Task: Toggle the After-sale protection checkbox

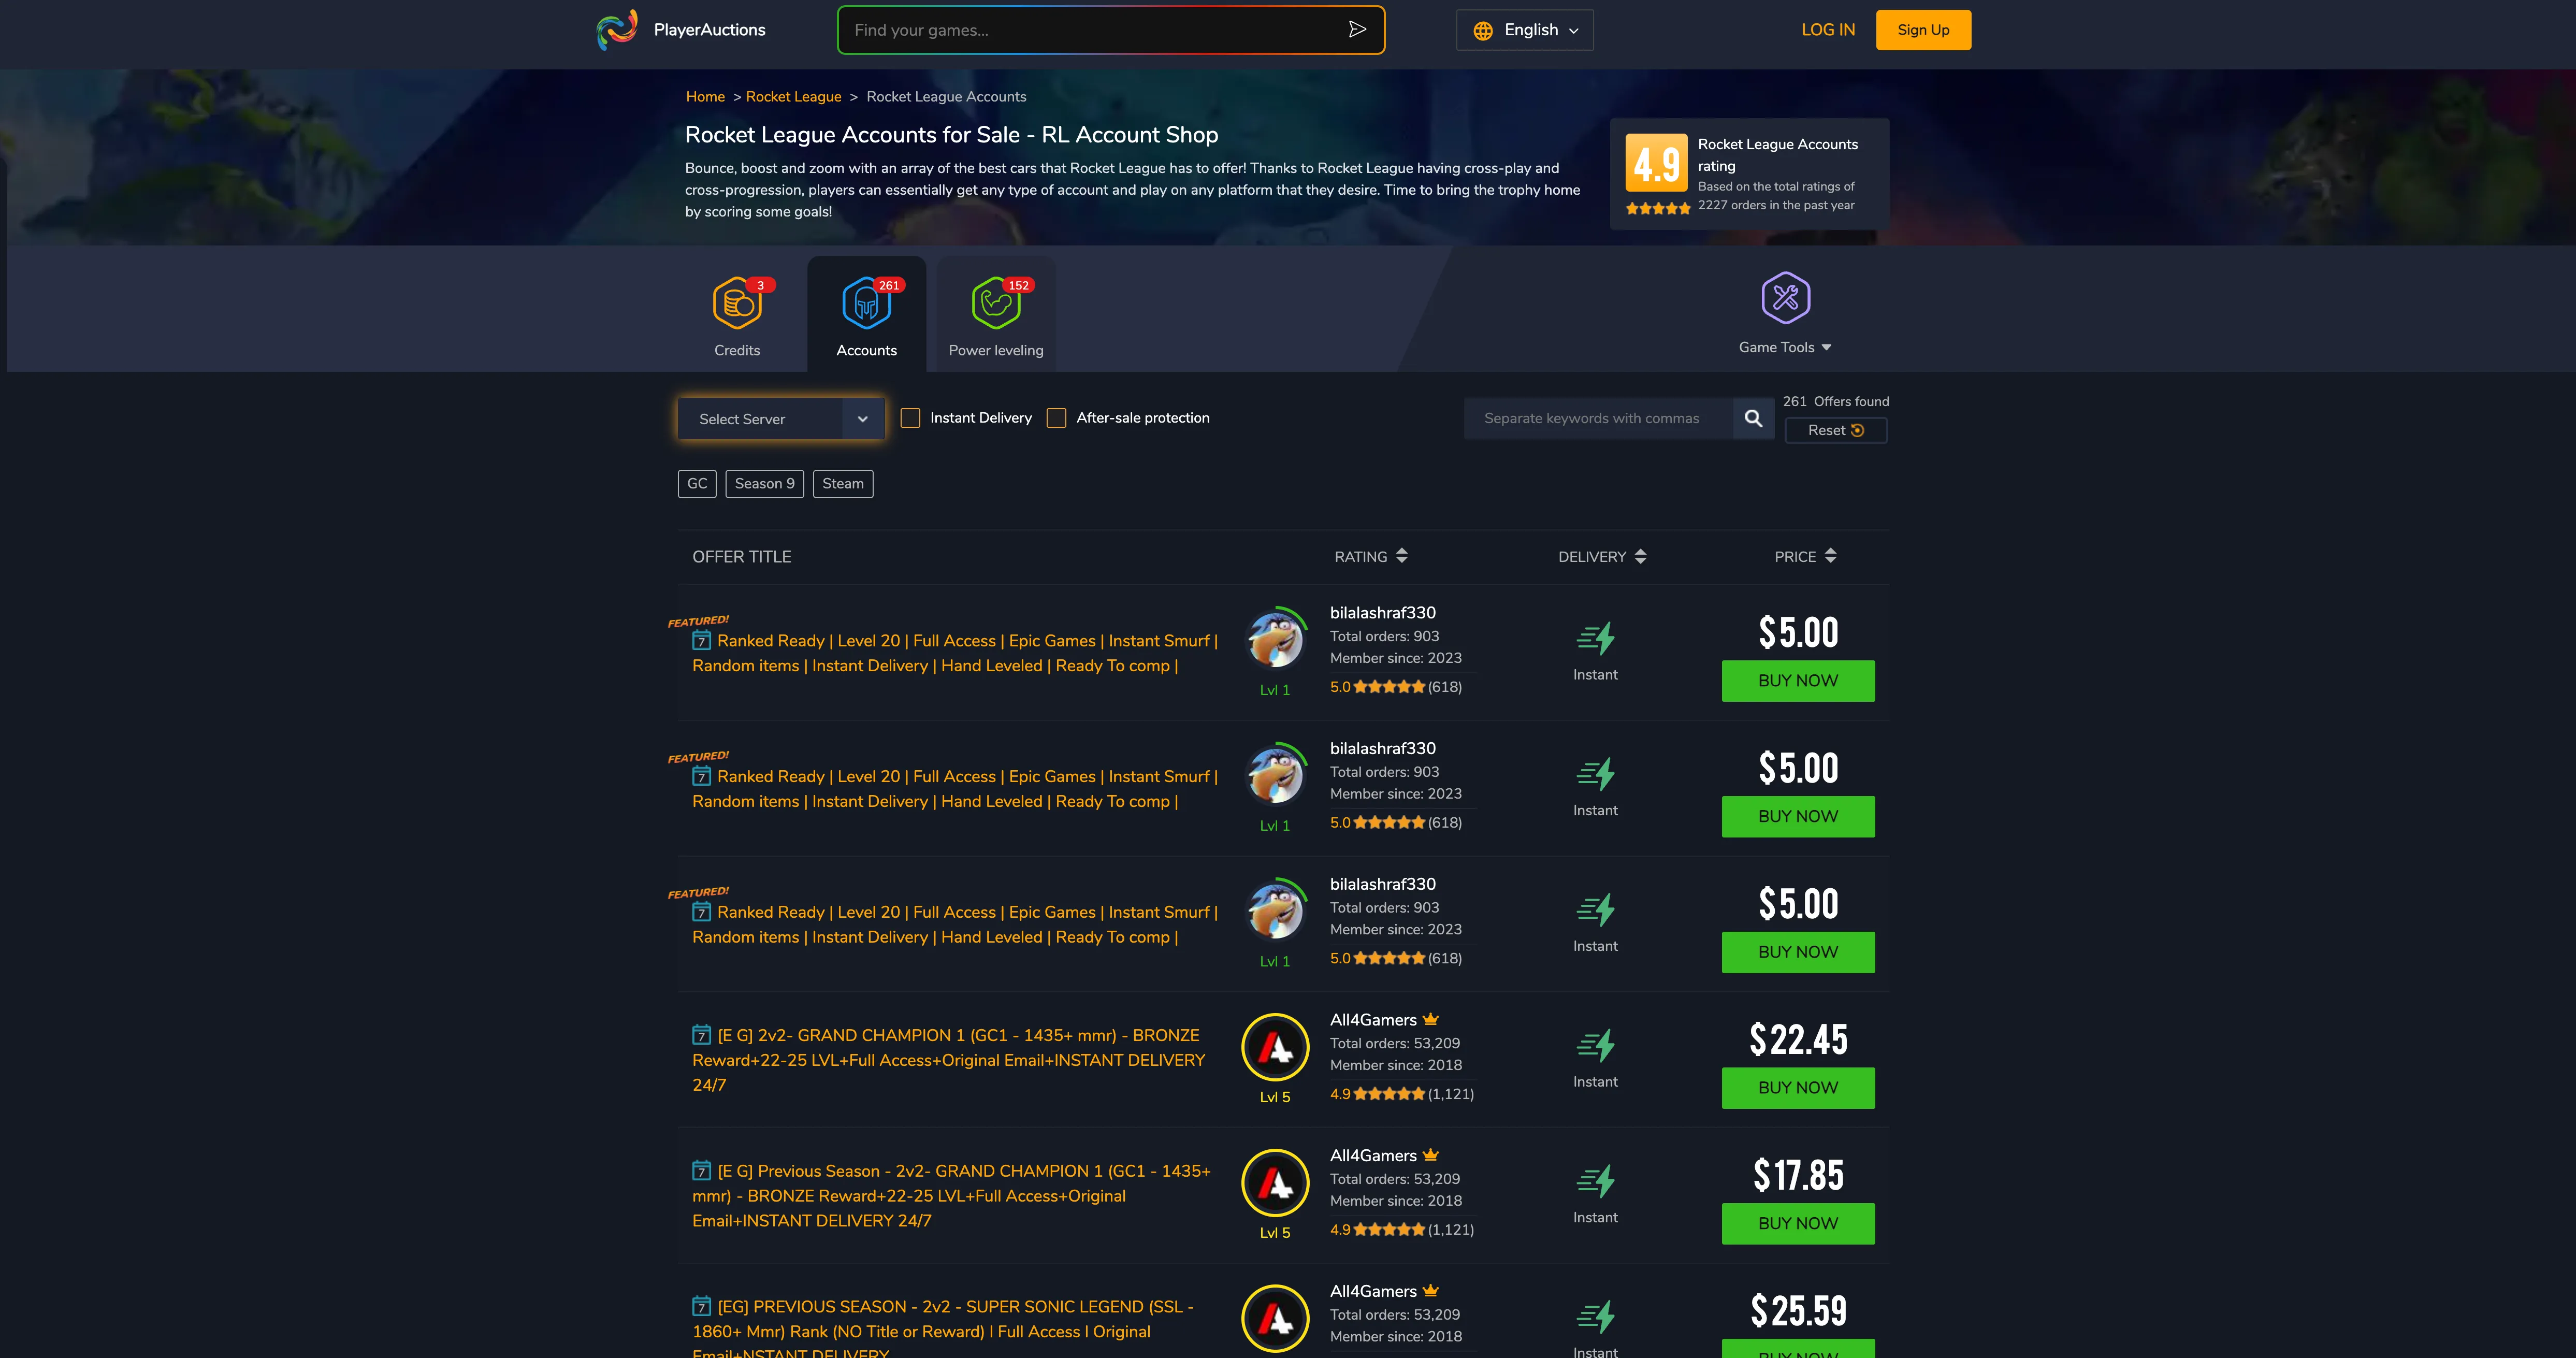Action: (1056, 418)
